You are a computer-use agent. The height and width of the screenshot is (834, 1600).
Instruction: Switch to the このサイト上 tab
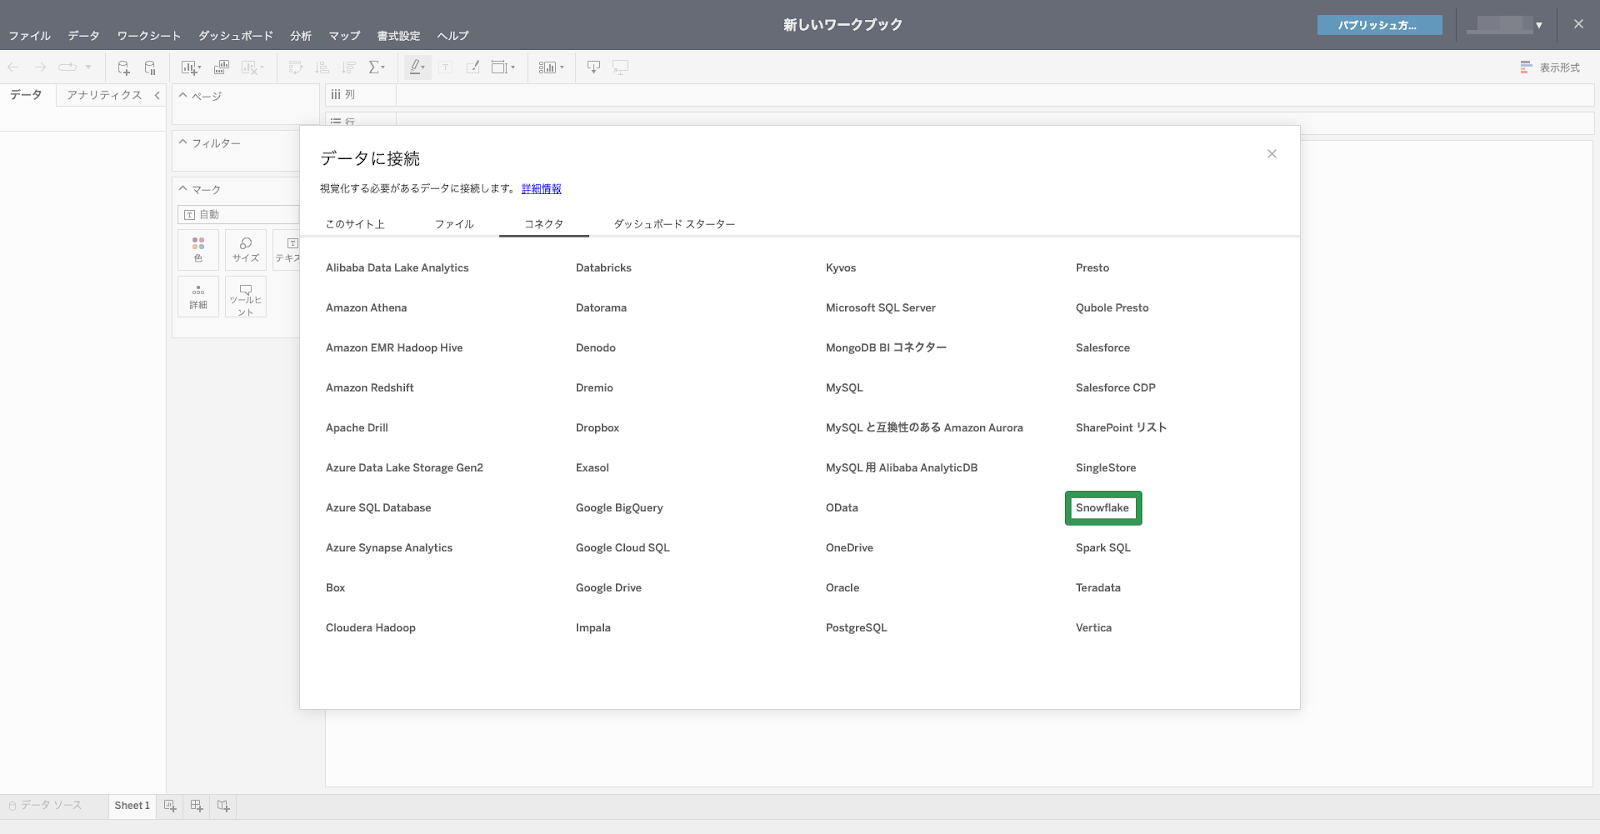[x=355, y=224]
